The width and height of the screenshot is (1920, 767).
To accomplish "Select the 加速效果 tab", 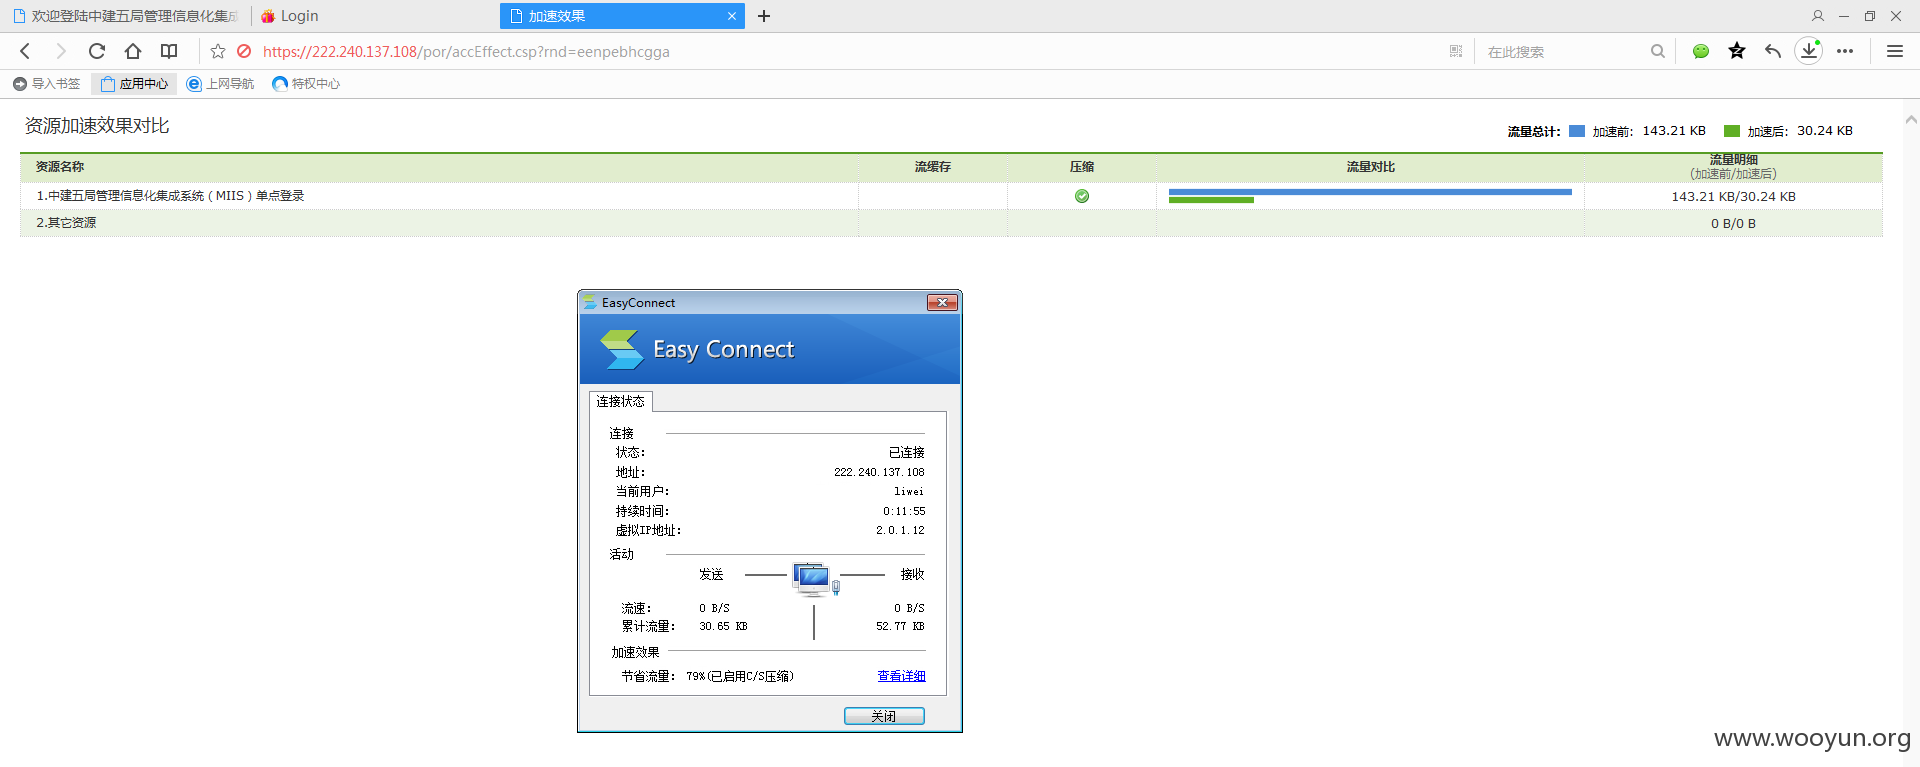I will [x=622, y=16].
